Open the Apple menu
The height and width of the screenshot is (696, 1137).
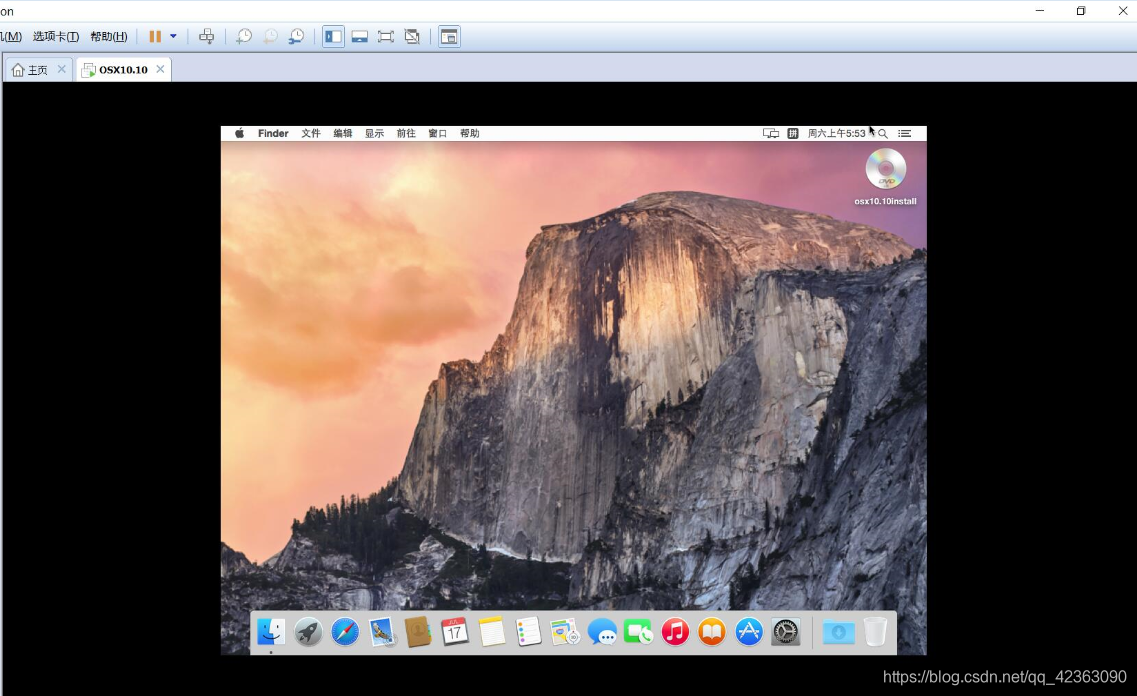(x=239, y=133)
